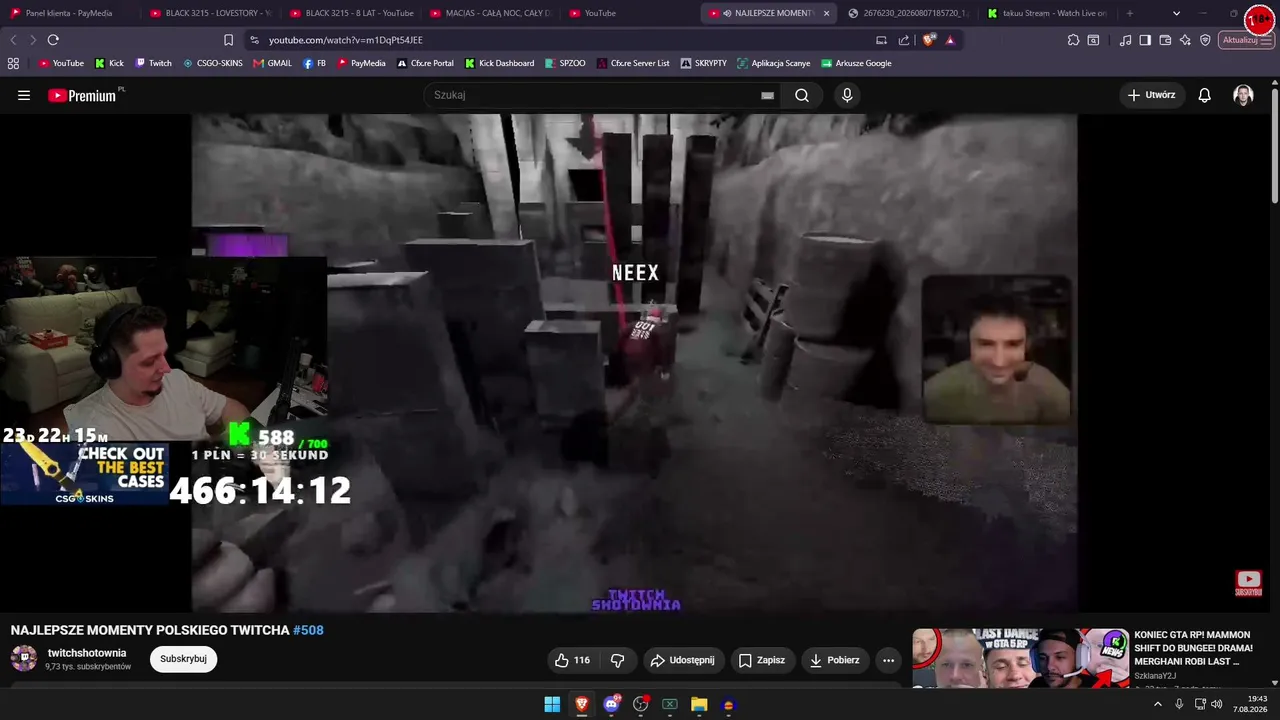Activate voice search microphone on YouTube
This screenshot has width=1280, height=720.
click(x=847, y=95)
